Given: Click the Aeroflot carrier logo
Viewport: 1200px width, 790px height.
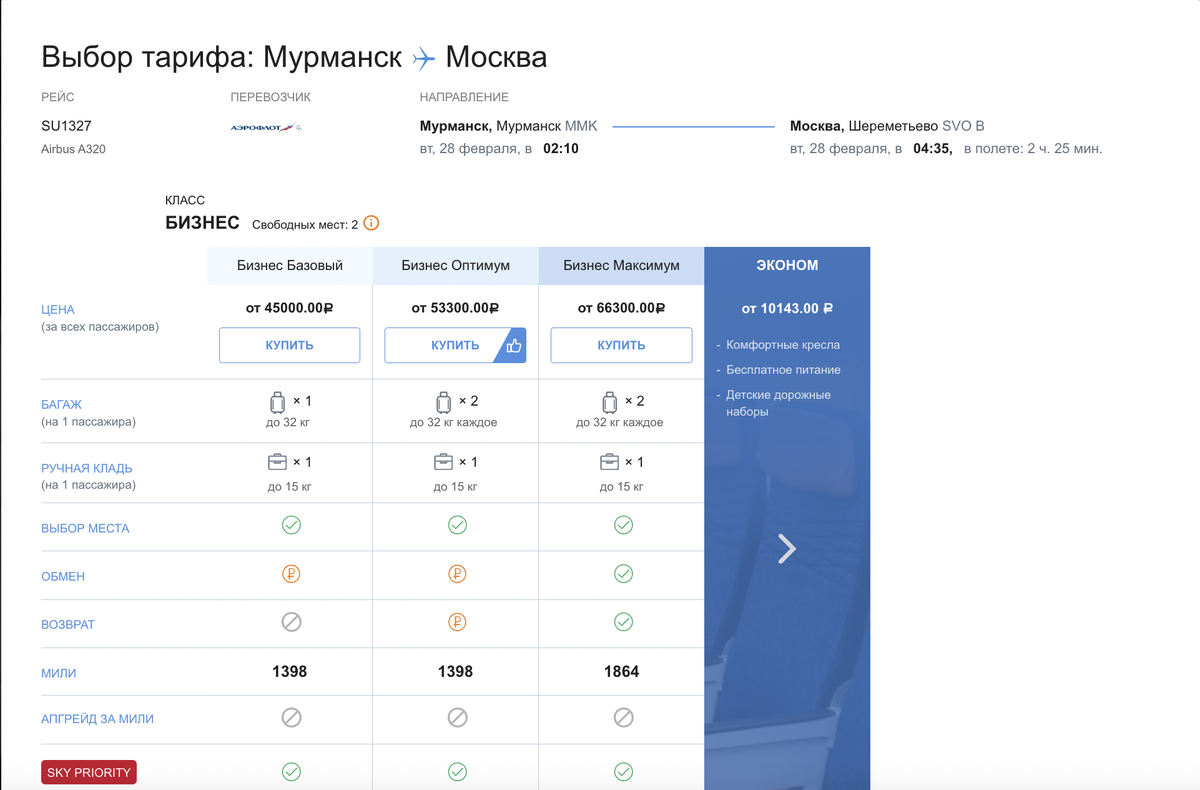Looking at the screenshot, I should pyautogui.click(x=266, y=128).
